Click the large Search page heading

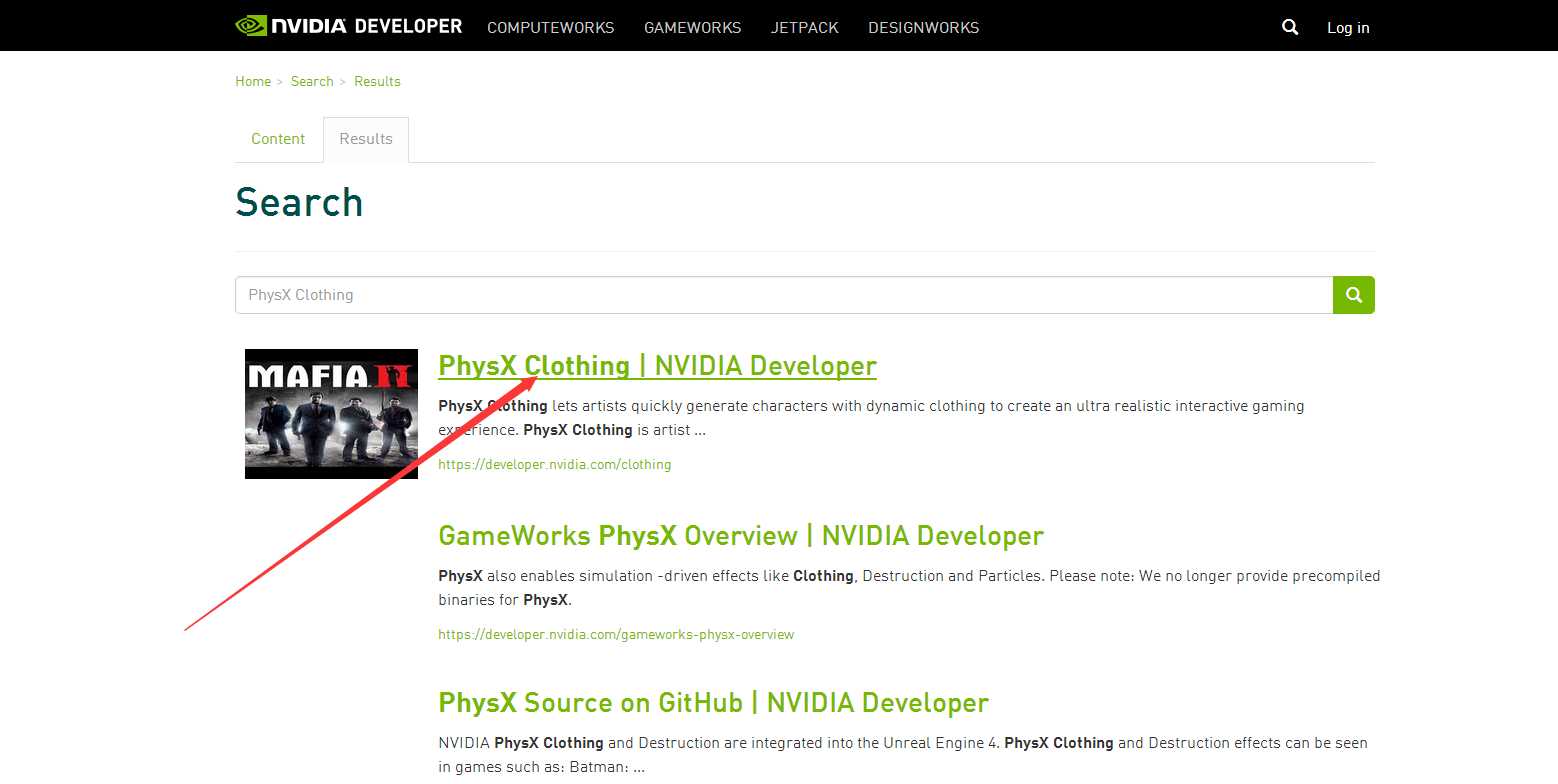tap(299, 202)
